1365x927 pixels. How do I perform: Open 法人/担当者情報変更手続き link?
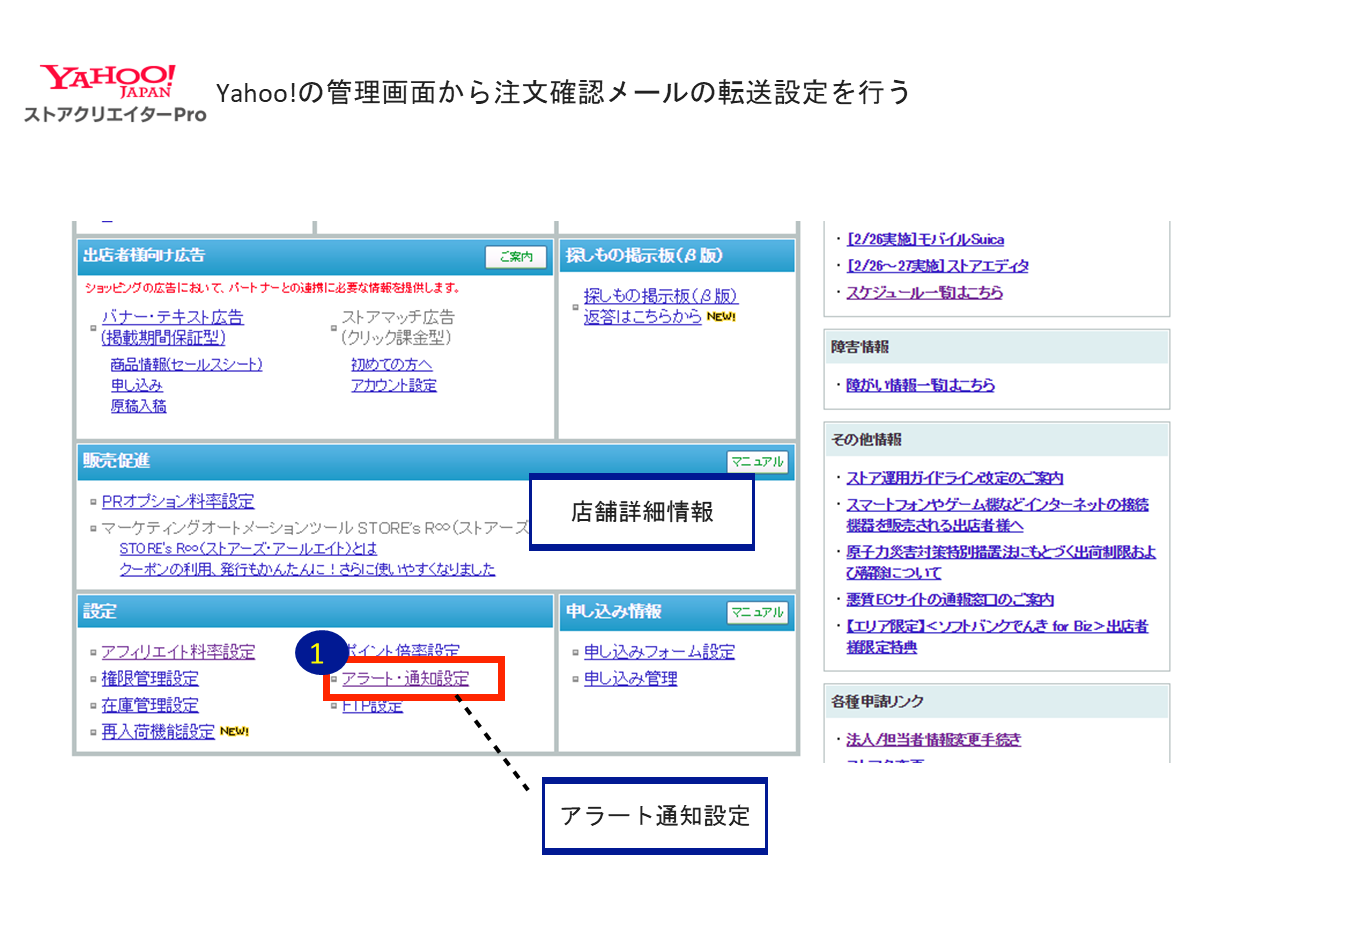[933, 740]
